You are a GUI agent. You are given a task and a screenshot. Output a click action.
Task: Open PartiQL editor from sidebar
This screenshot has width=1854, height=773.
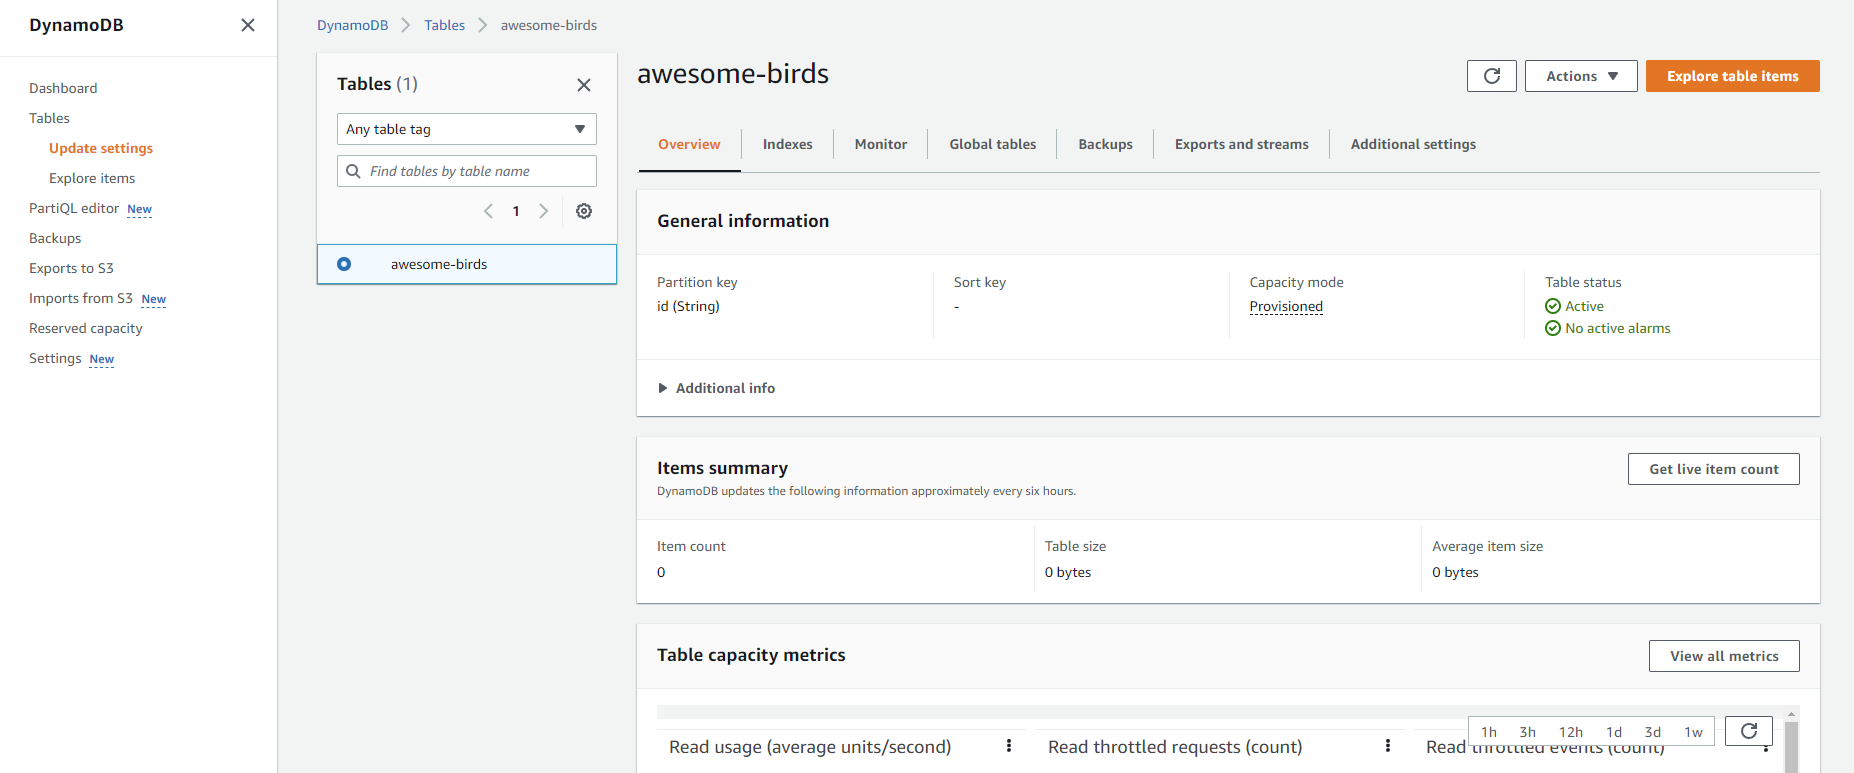74,208
